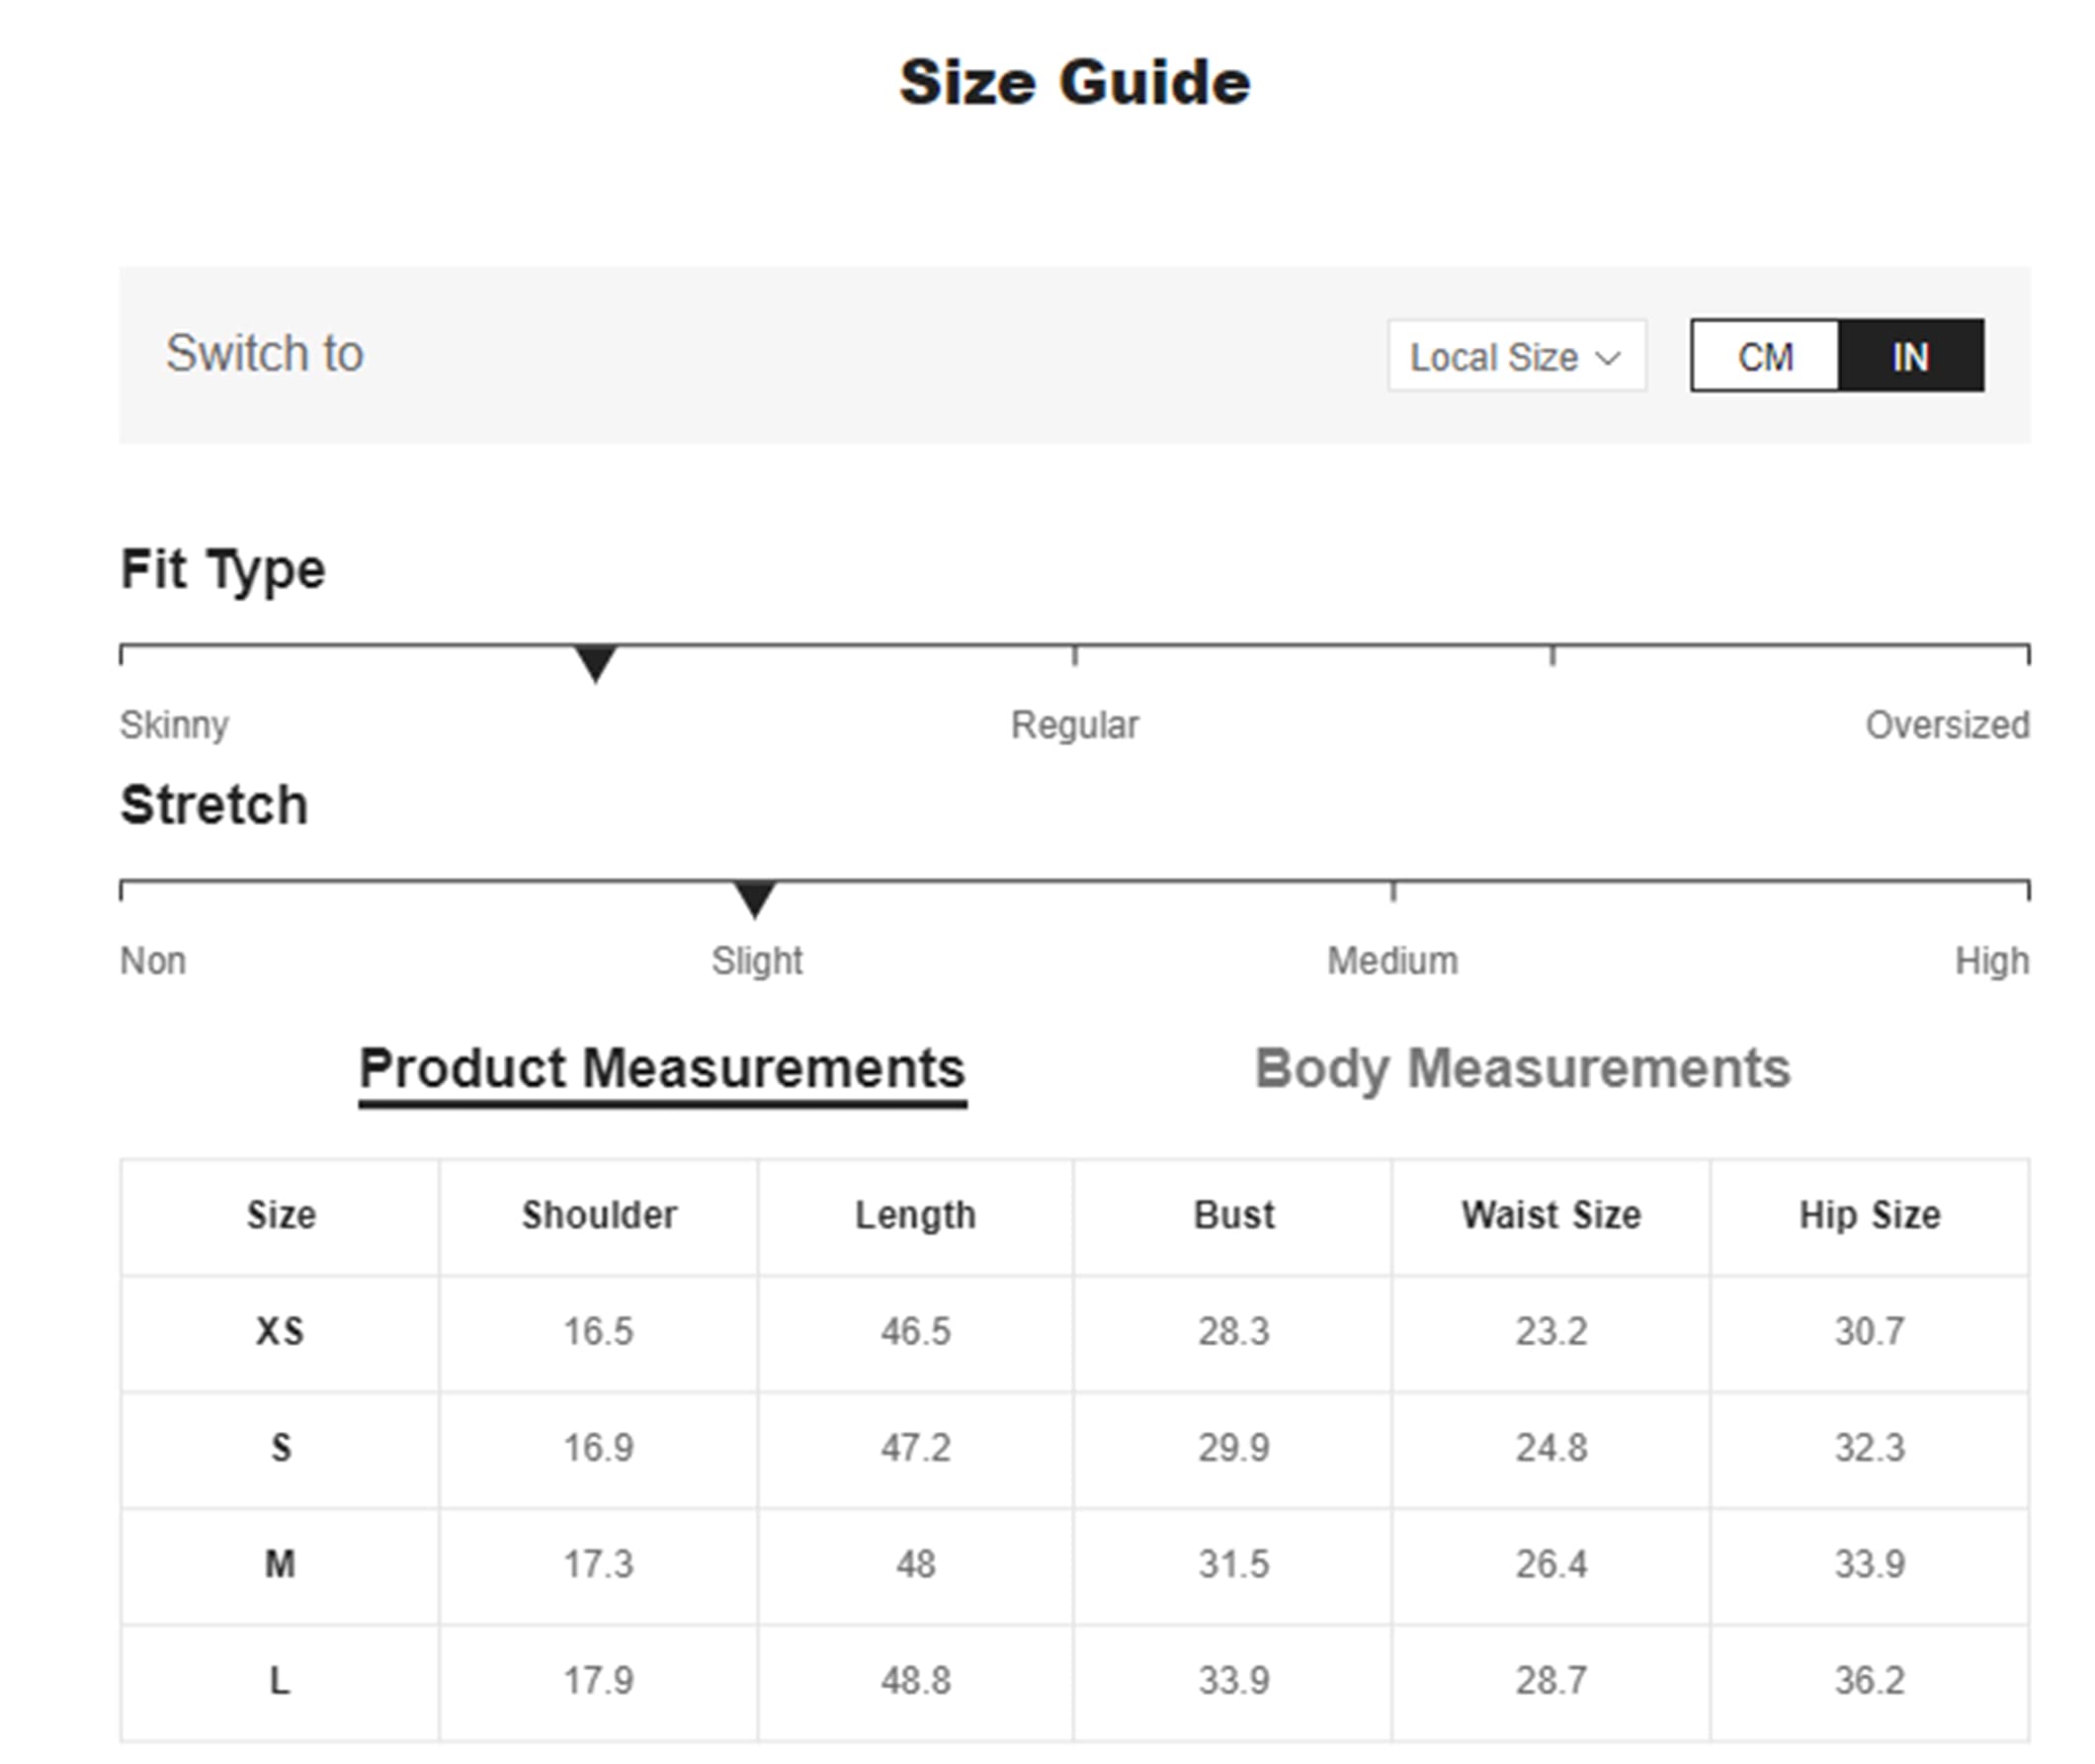
Task: Click the Length column header
Action: [x=915, y=1216]
